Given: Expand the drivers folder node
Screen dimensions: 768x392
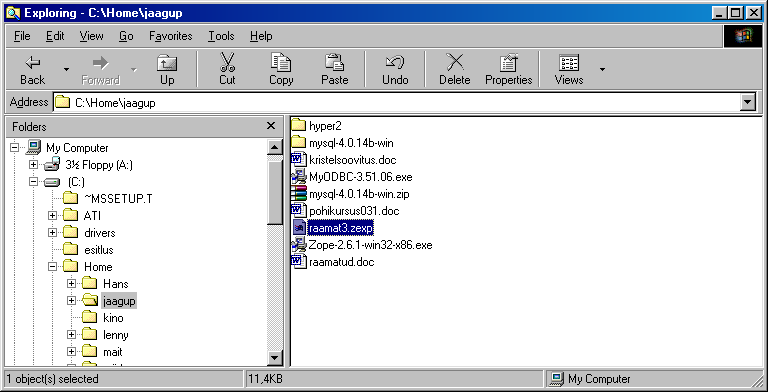Looking at the screenshot, I should click(52, 233).
